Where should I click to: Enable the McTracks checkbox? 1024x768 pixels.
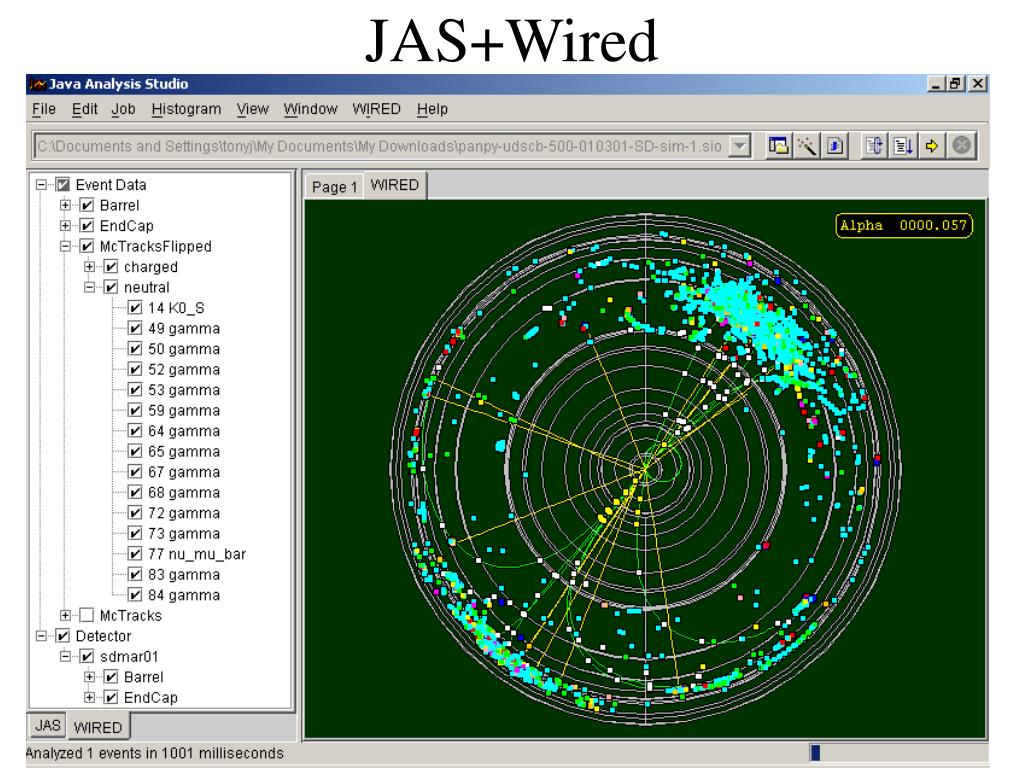pos(87,615)
